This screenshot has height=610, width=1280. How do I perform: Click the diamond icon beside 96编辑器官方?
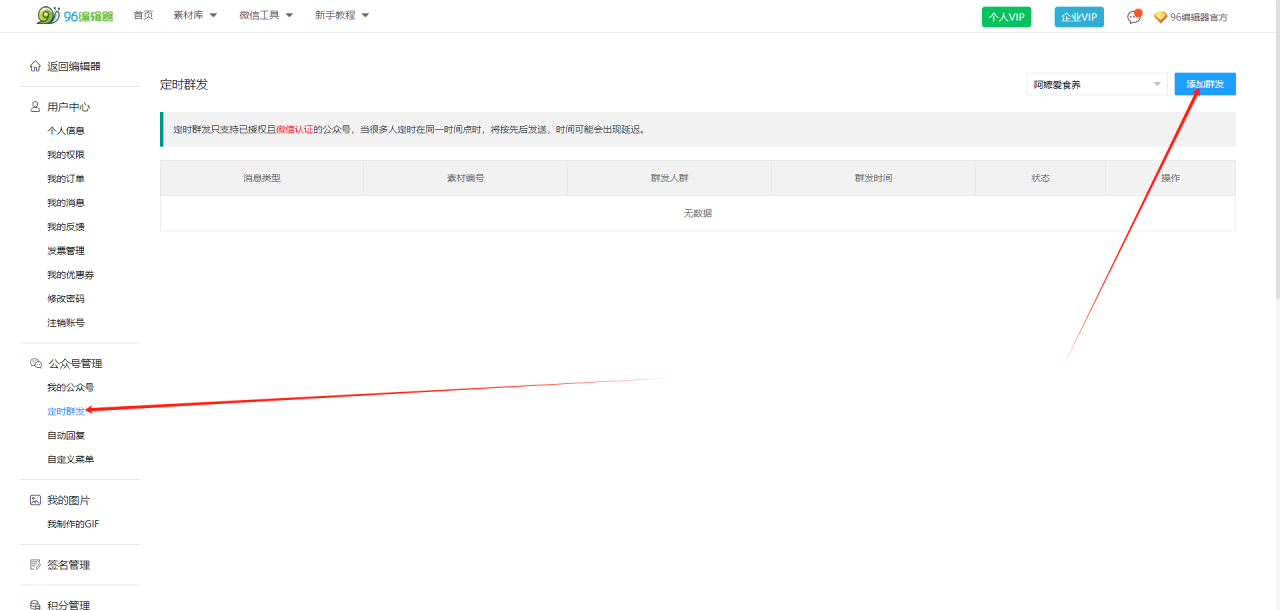(x=1160, y=17)
